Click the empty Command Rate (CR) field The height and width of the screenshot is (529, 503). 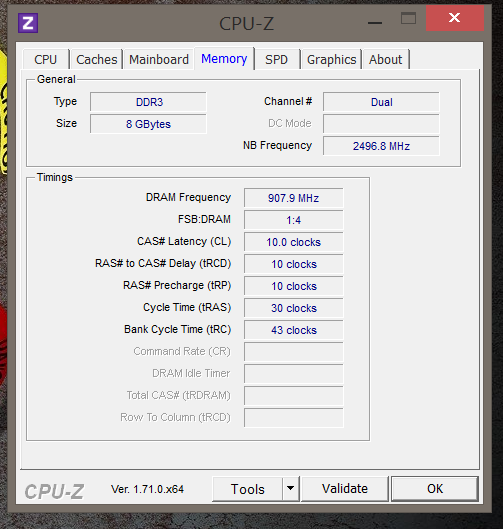294,352
